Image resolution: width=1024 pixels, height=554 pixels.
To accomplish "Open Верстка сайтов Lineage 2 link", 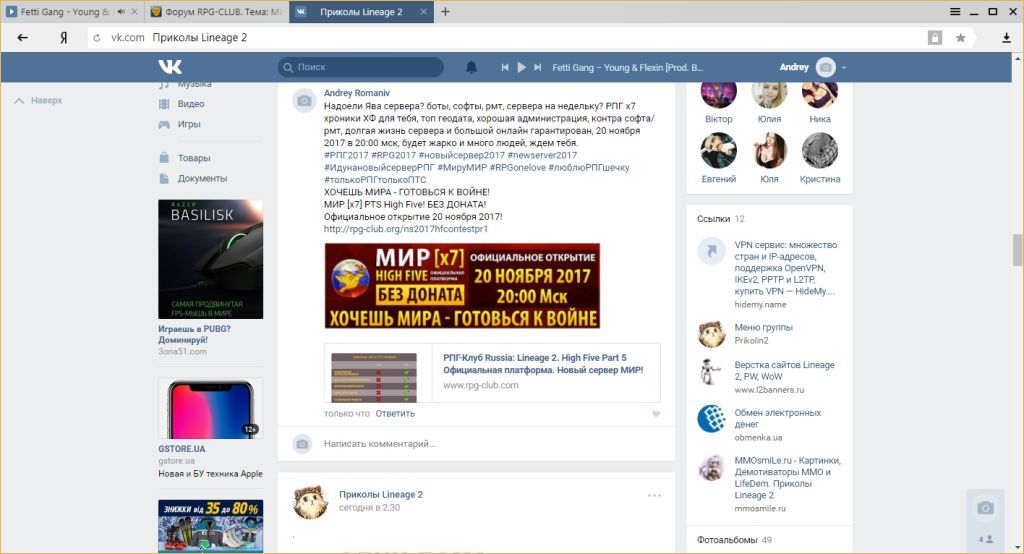I will (x=784, y=370).
